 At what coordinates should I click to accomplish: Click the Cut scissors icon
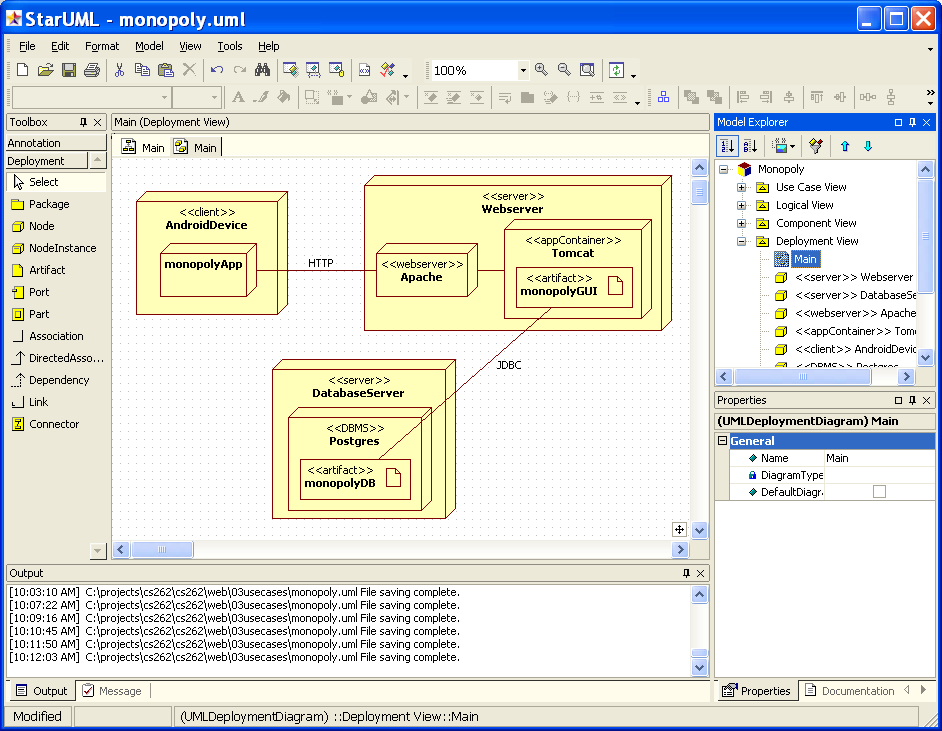point(119,70)
